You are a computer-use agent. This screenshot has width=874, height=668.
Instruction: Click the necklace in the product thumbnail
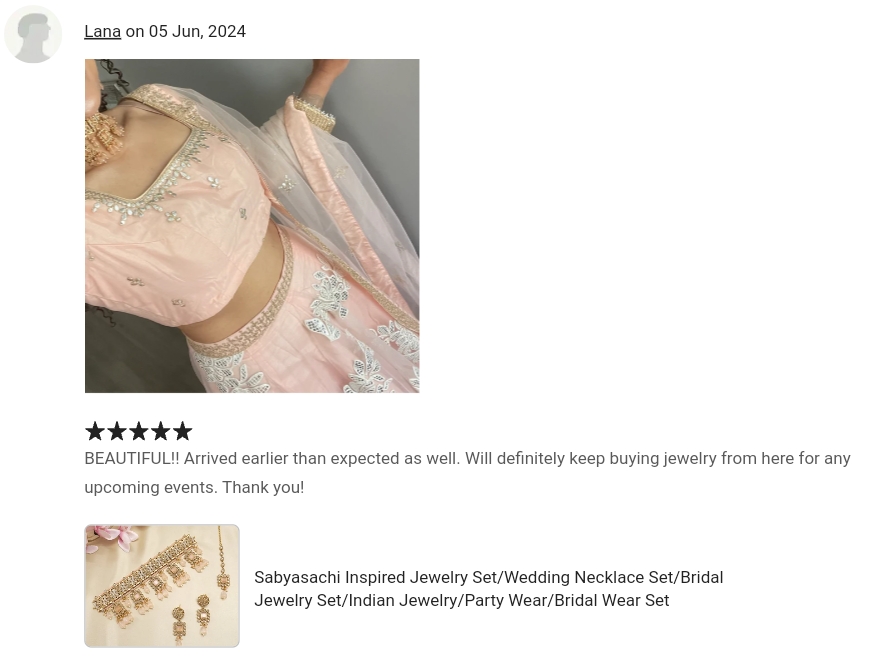pyautogui.click(x=149, y=578)
